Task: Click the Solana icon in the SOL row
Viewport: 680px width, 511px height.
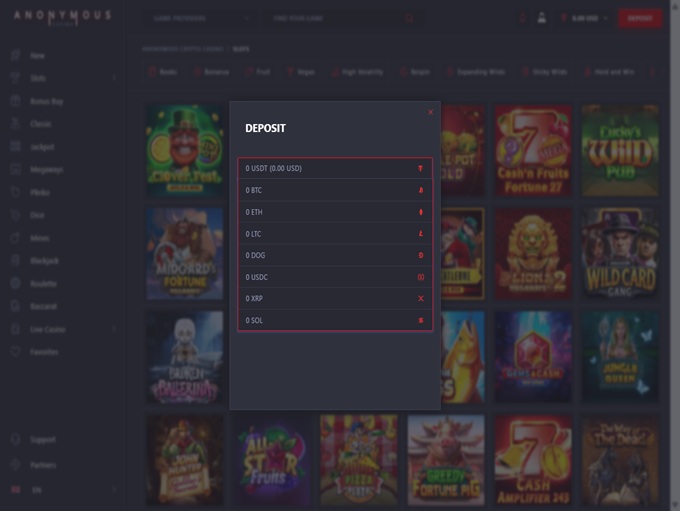Action: pos(421,321)
